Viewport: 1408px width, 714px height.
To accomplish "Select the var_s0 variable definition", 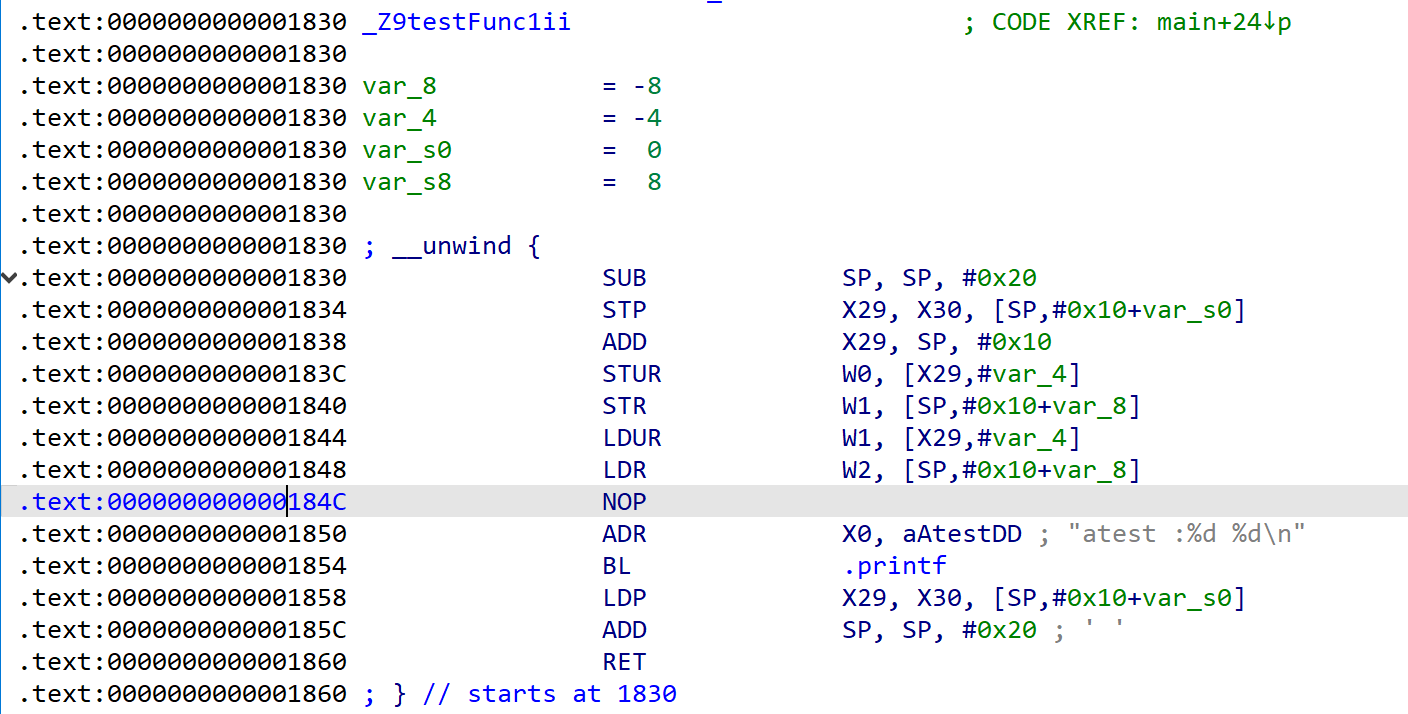I will tap(407, 150).
